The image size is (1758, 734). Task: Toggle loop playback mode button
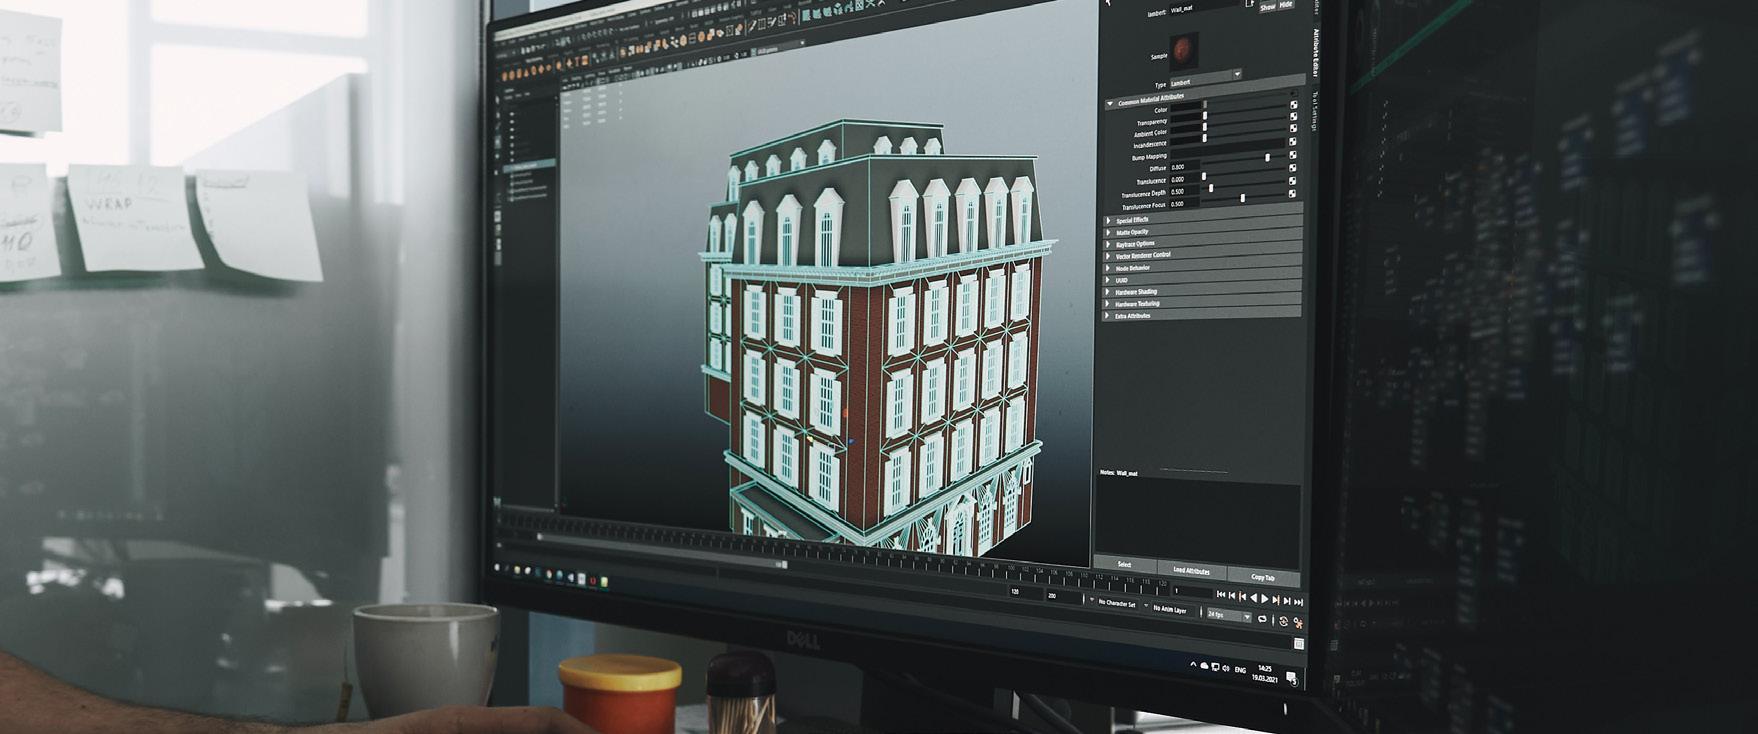[1262, 619]
